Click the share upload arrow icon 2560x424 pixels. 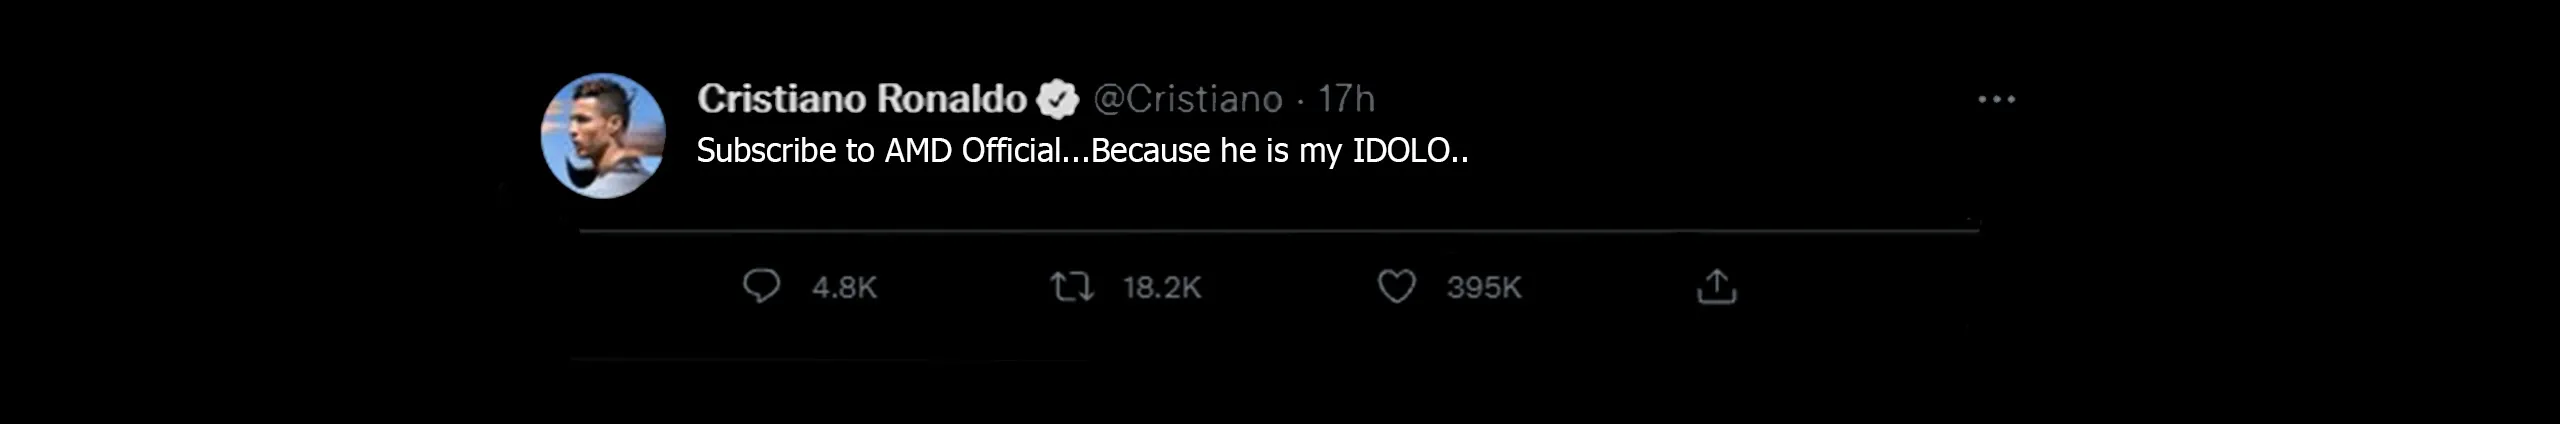click(1716, 287)
